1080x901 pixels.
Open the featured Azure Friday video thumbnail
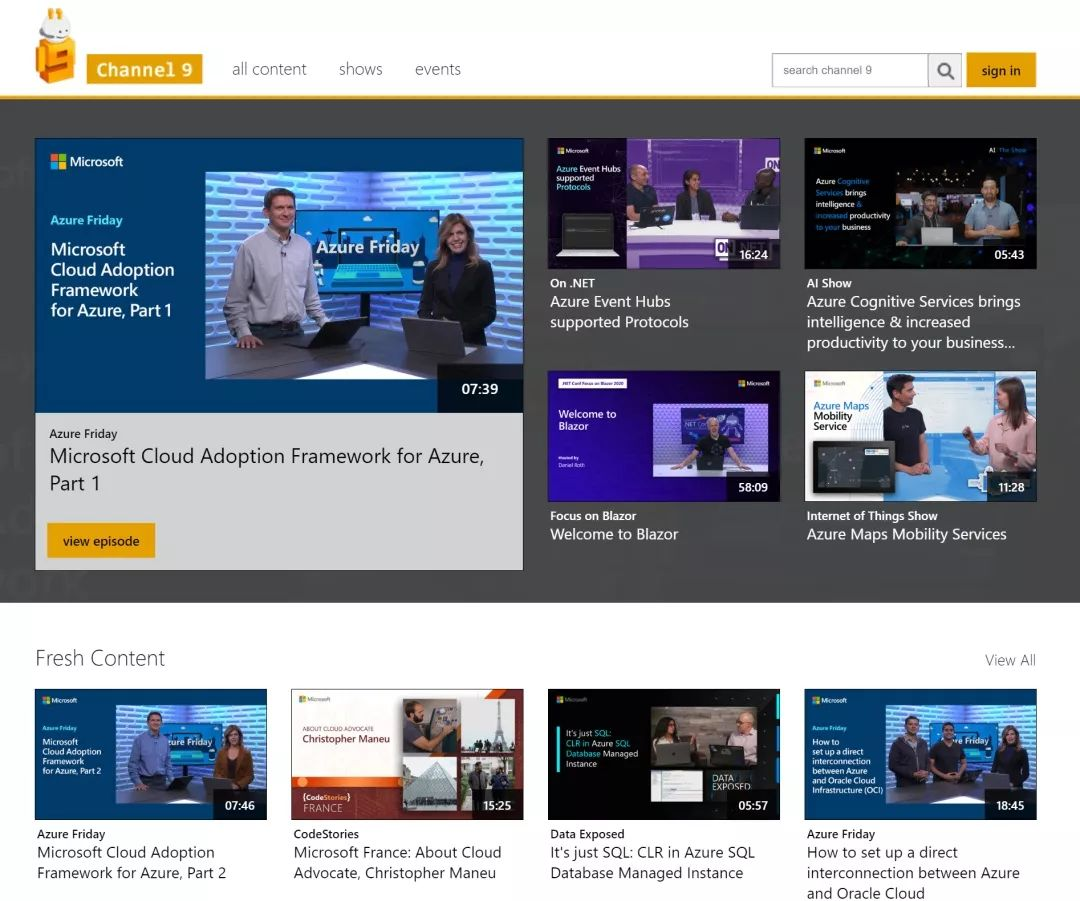(x=279, y=276)
